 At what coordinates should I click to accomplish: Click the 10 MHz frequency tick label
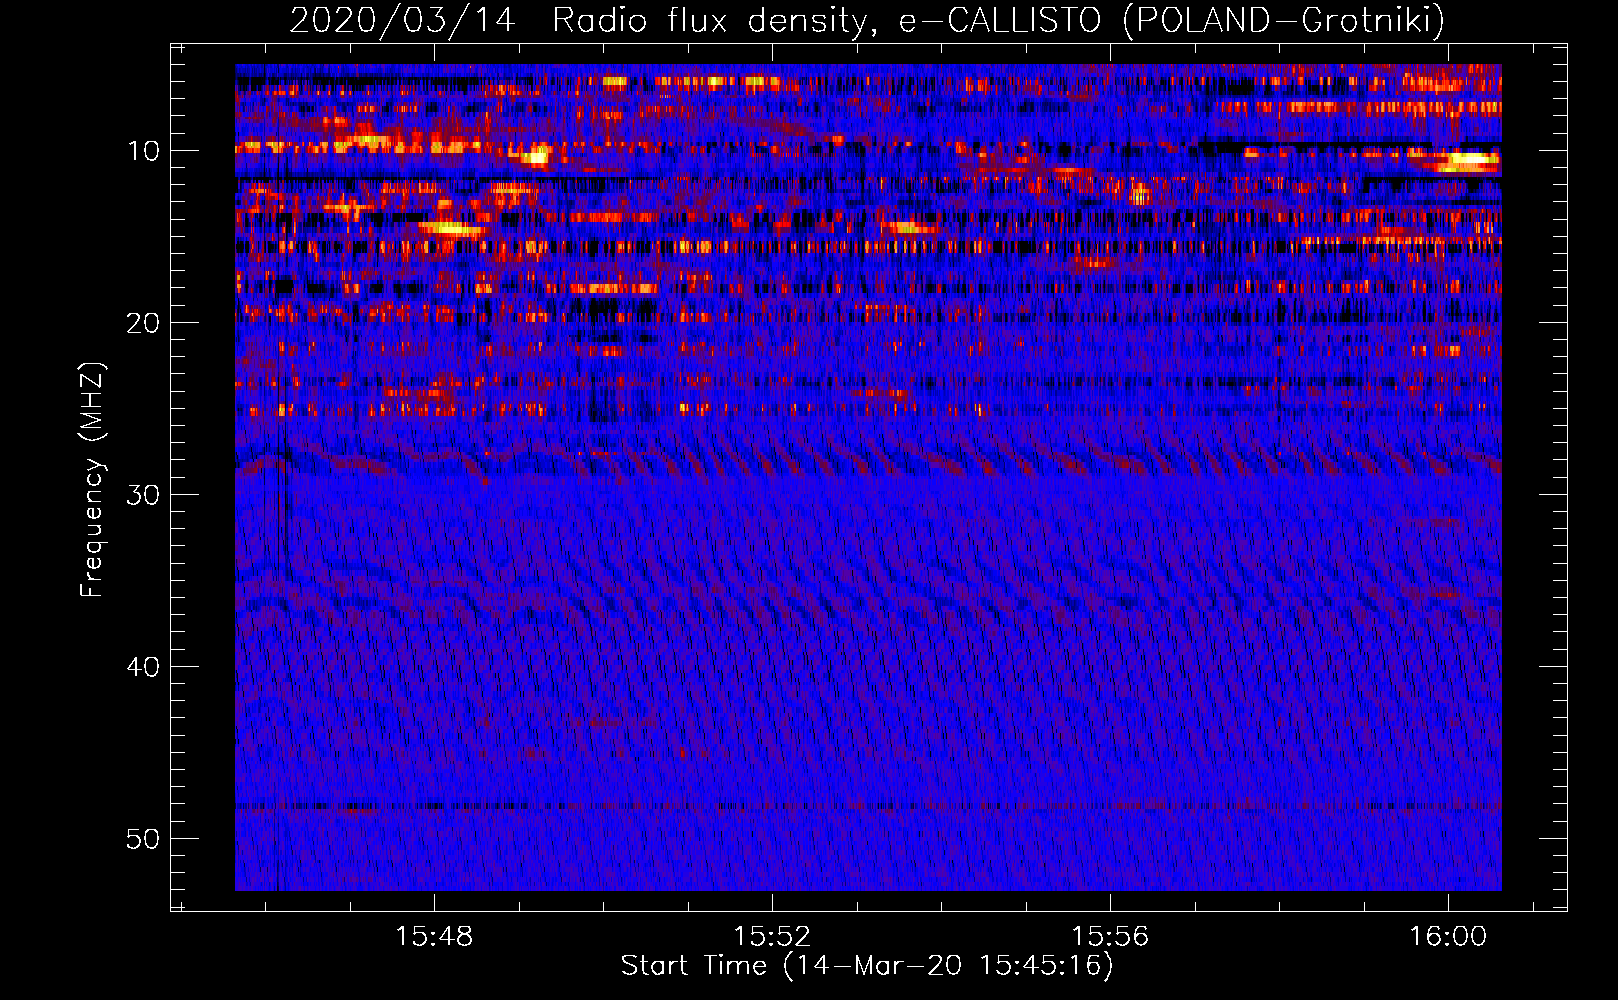coord(143,151)
